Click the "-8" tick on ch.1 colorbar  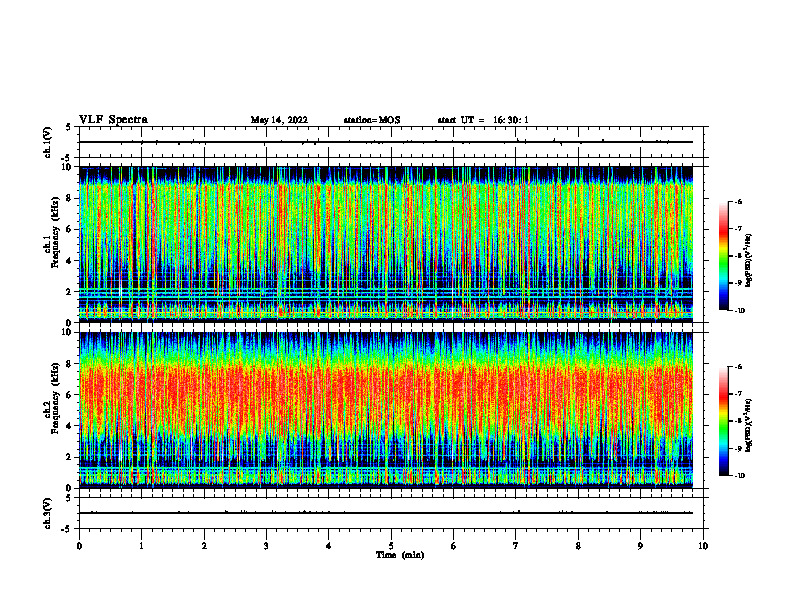pos(738,256)
